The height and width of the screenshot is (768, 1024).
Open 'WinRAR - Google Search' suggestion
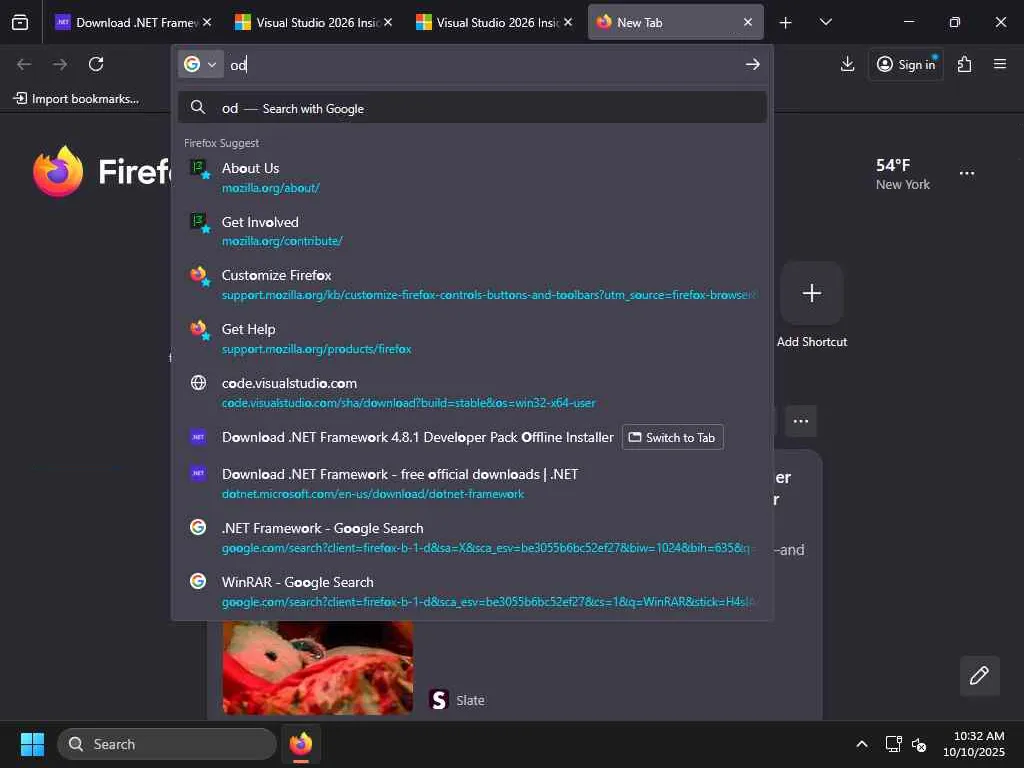tap(472, 591)
